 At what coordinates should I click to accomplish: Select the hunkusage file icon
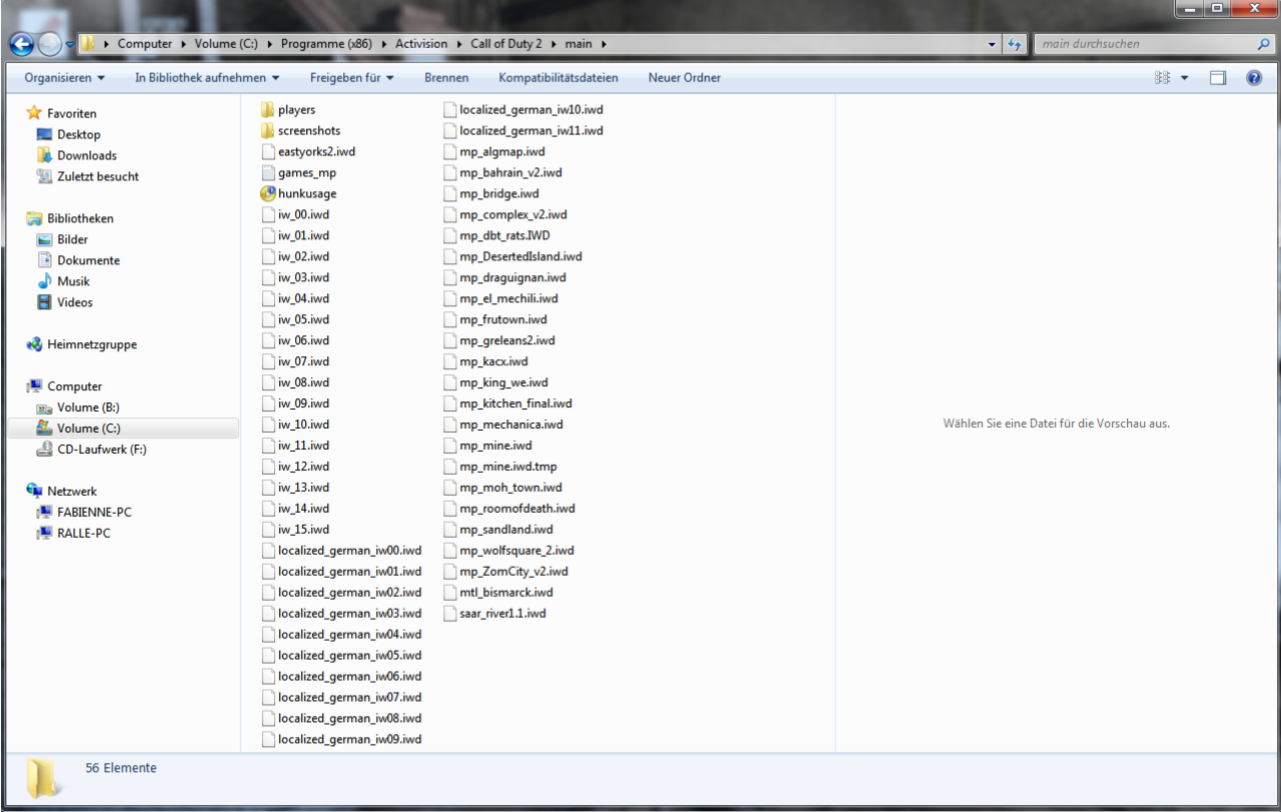267,194
